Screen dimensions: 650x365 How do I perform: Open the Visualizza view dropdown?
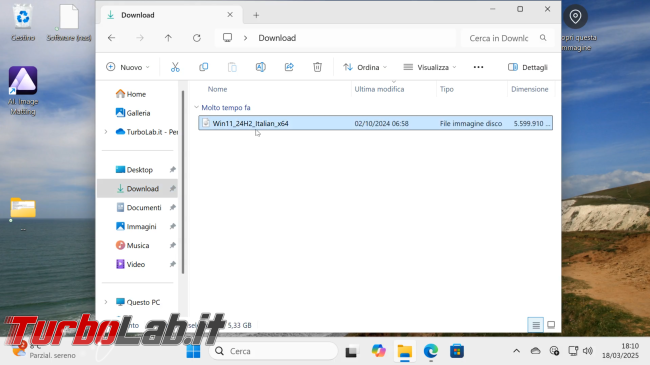click(430, 67)
